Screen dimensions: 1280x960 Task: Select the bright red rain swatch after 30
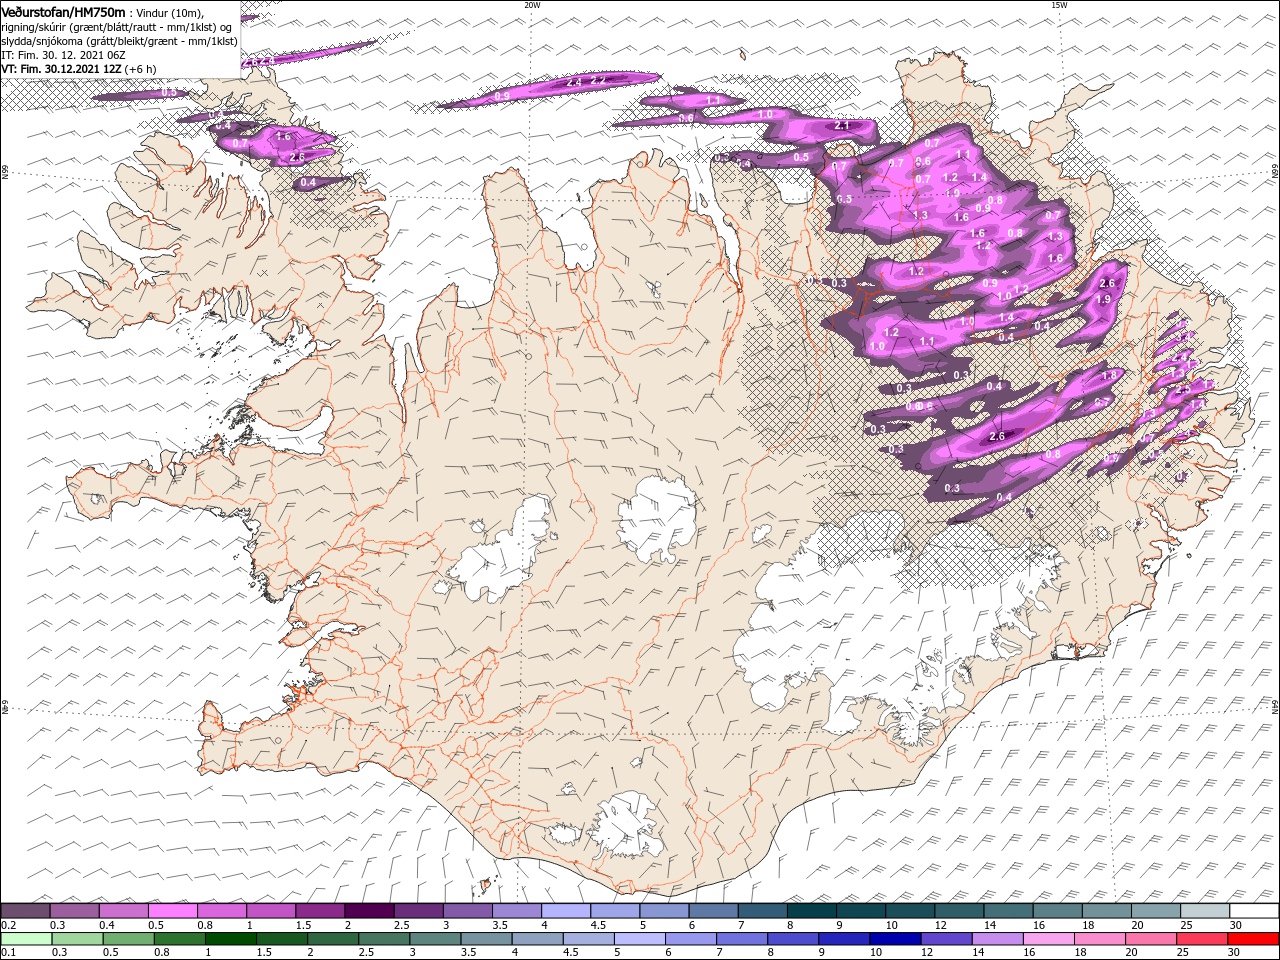point(1254,939)
